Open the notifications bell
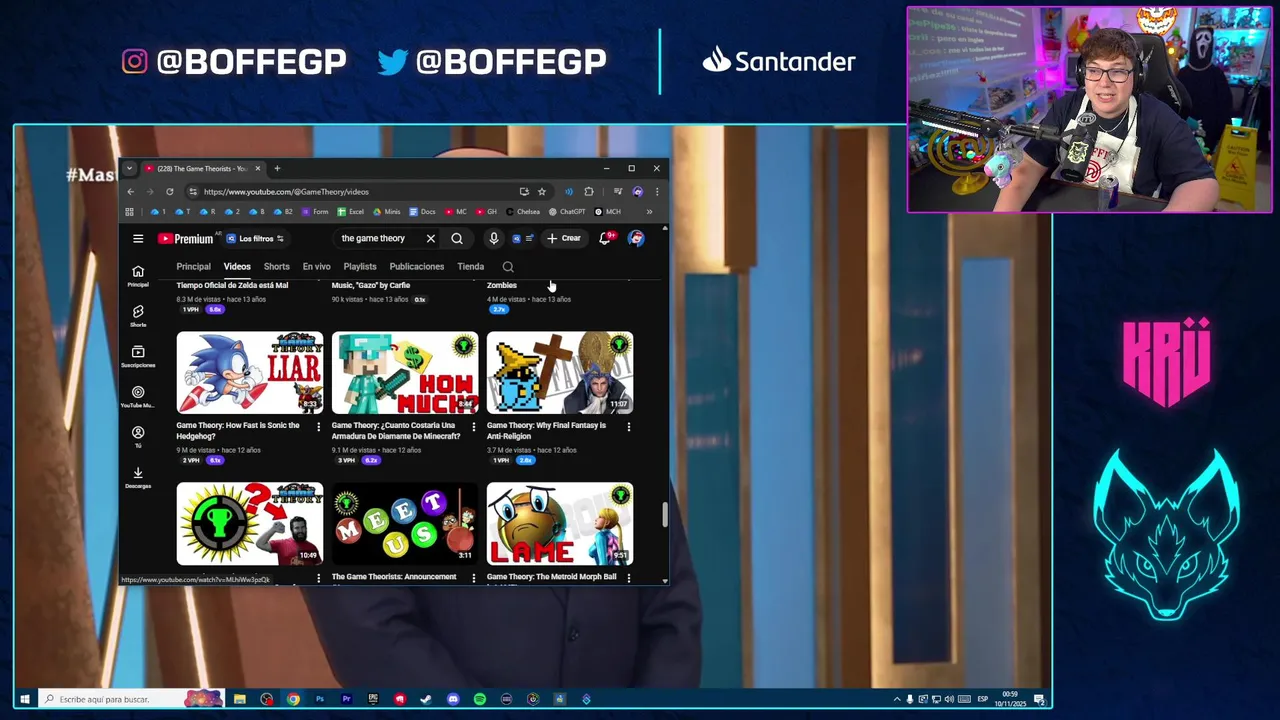 (x=605, y=239)
